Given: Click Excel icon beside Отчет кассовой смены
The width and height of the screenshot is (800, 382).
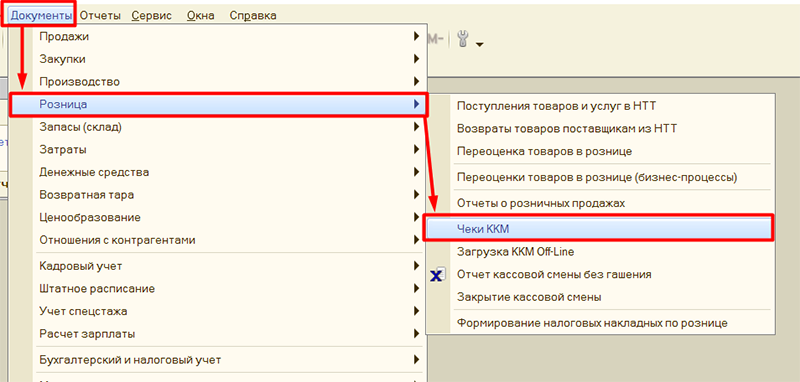Looking at the screenshot, I should coord(438,274).
